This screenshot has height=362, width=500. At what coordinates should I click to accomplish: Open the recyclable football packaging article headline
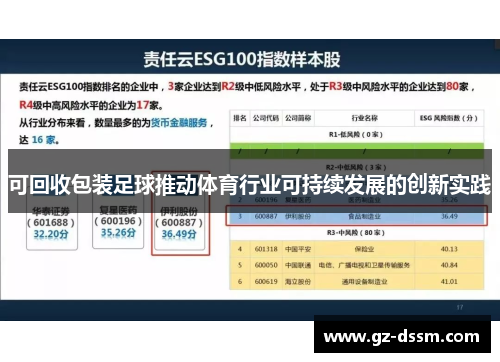250,184
